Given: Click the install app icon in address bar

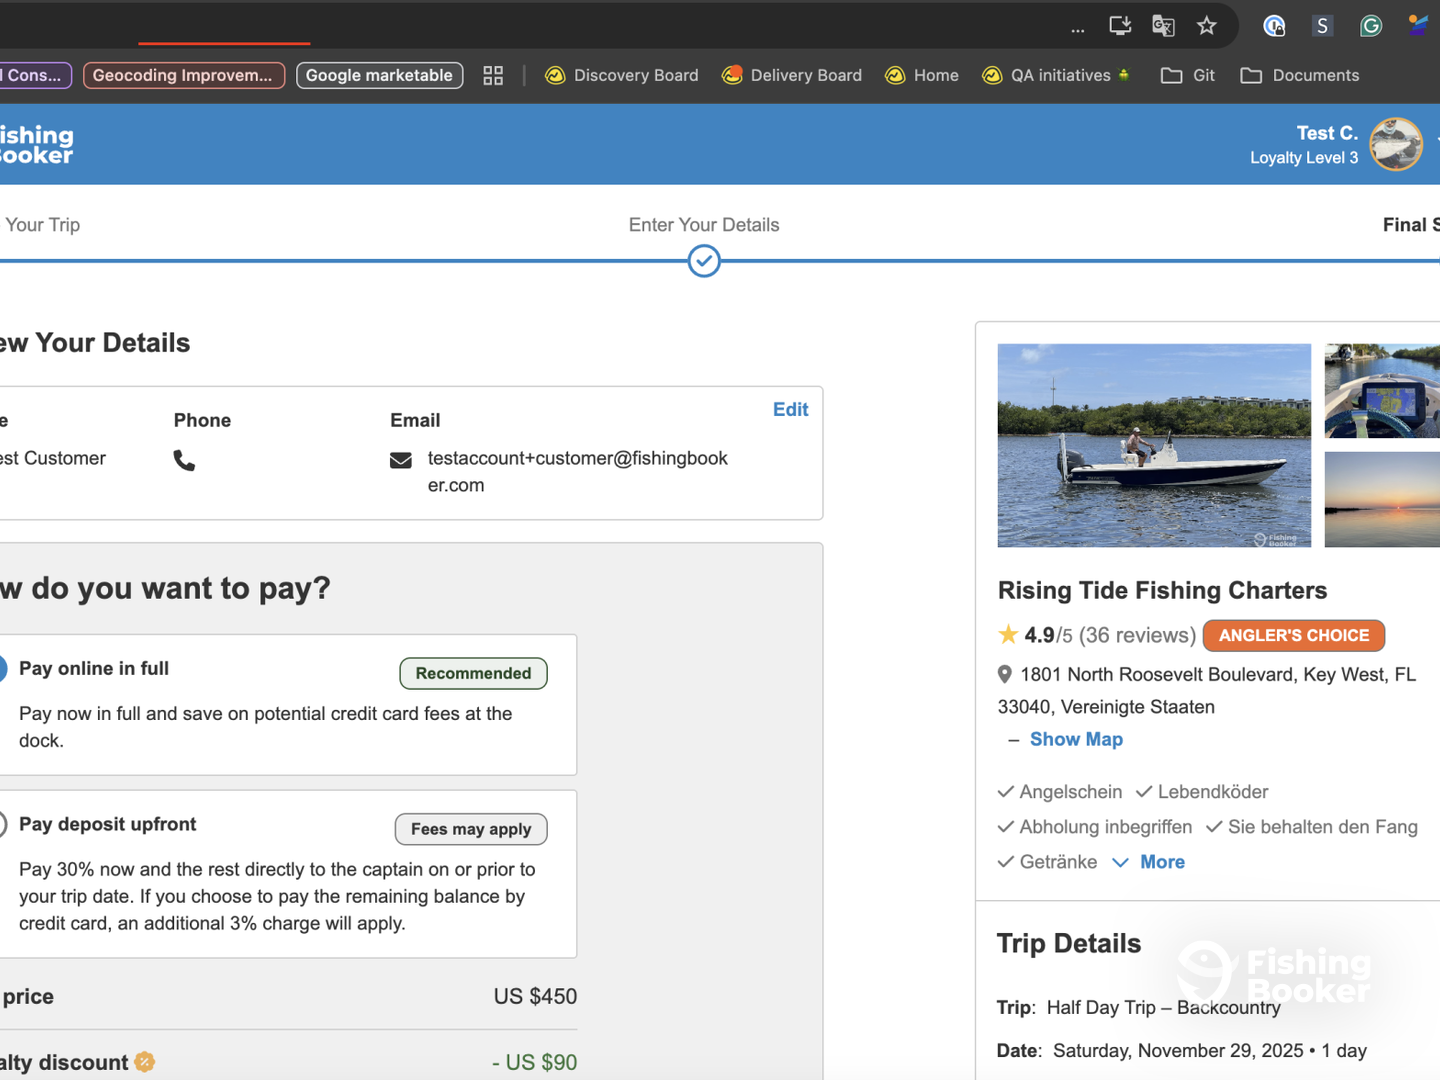Looking at the screenshot, I should tap(1120, 26).
